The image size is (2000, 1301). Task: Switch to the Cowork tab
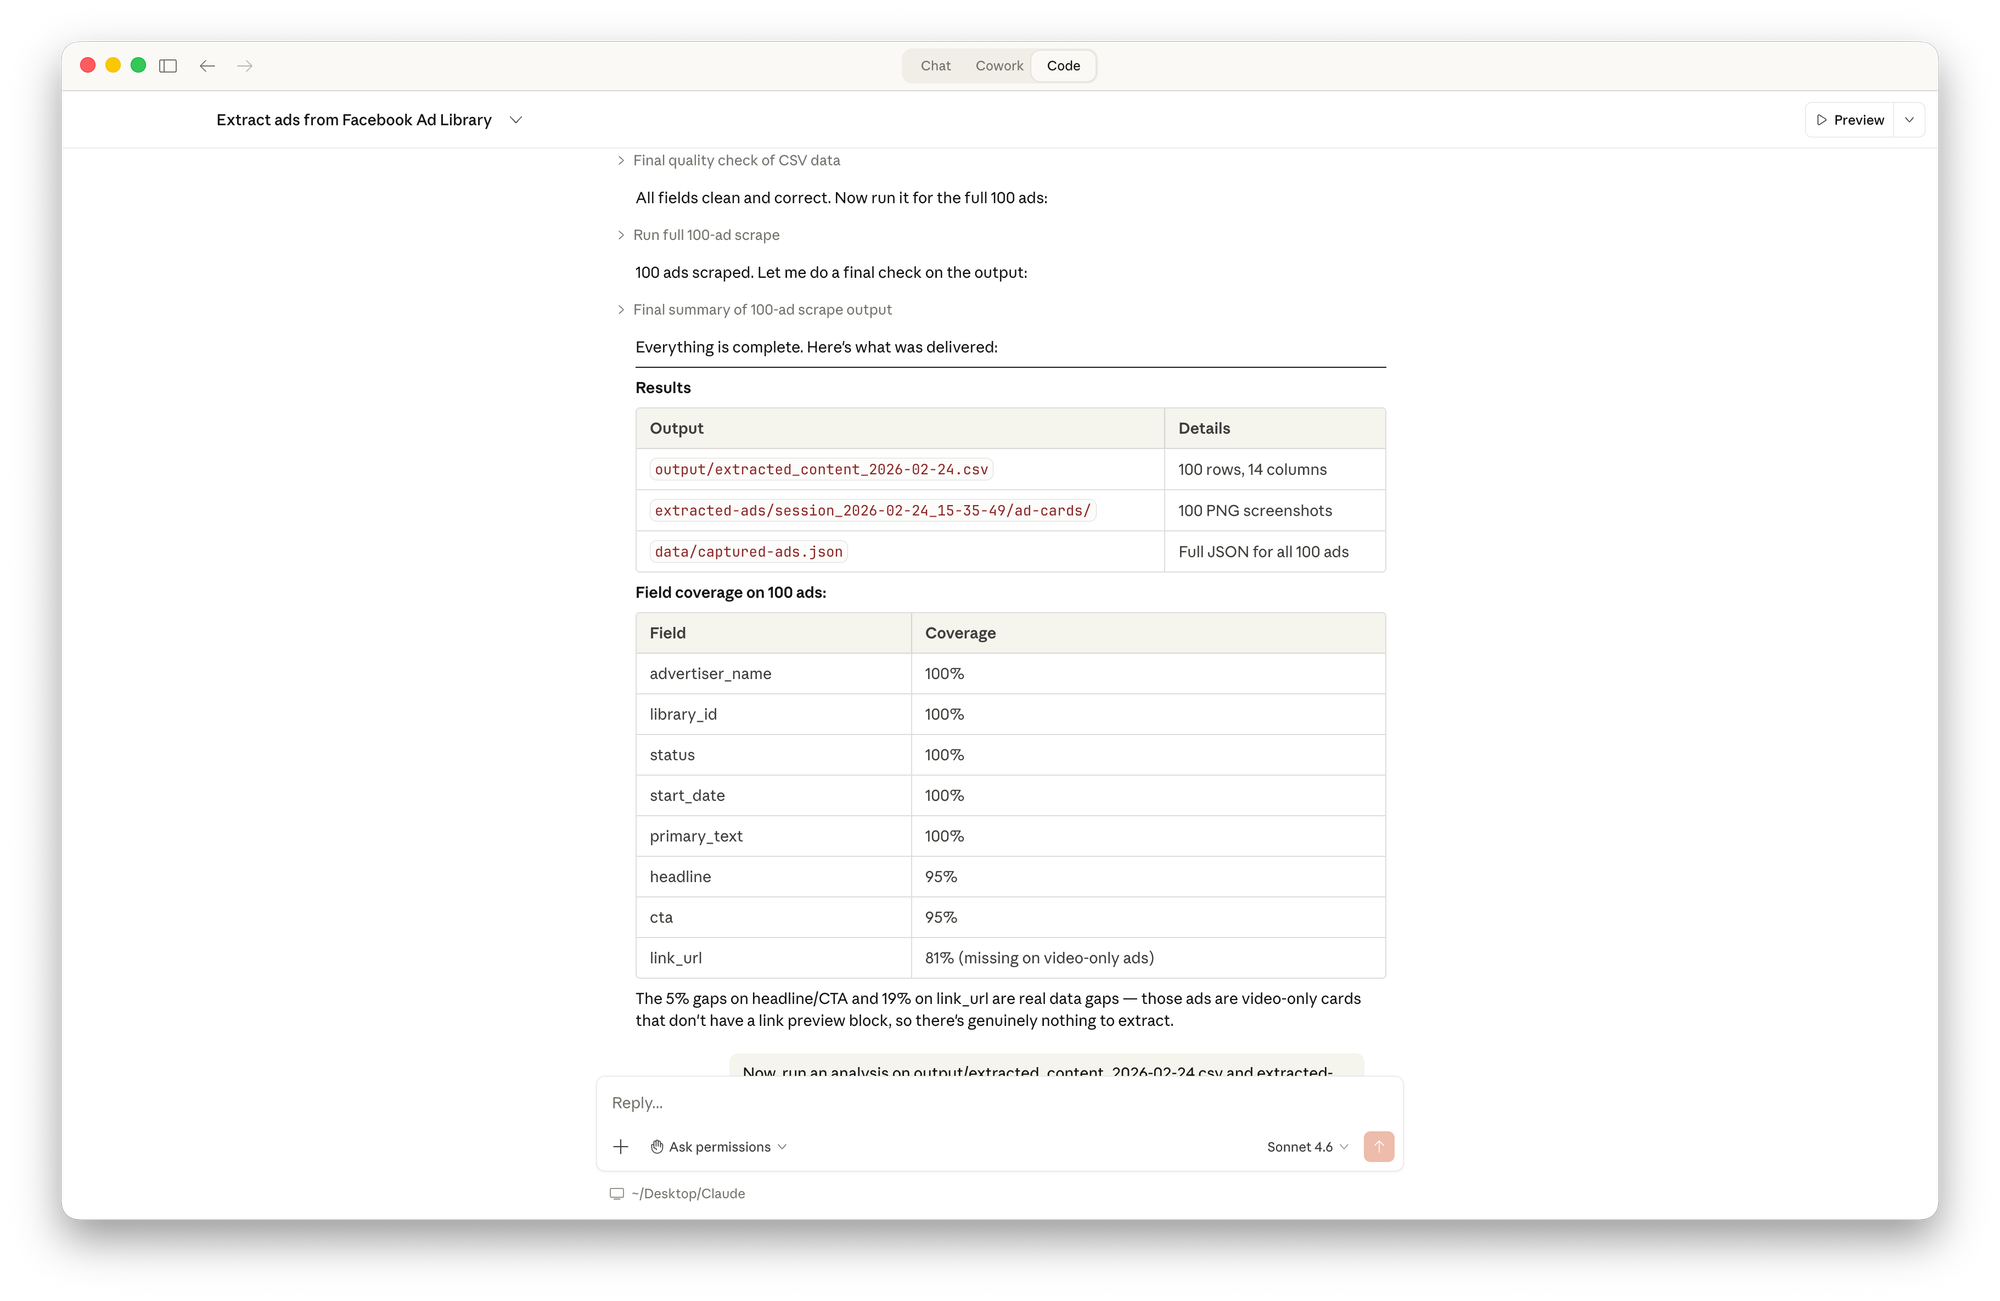999,66
